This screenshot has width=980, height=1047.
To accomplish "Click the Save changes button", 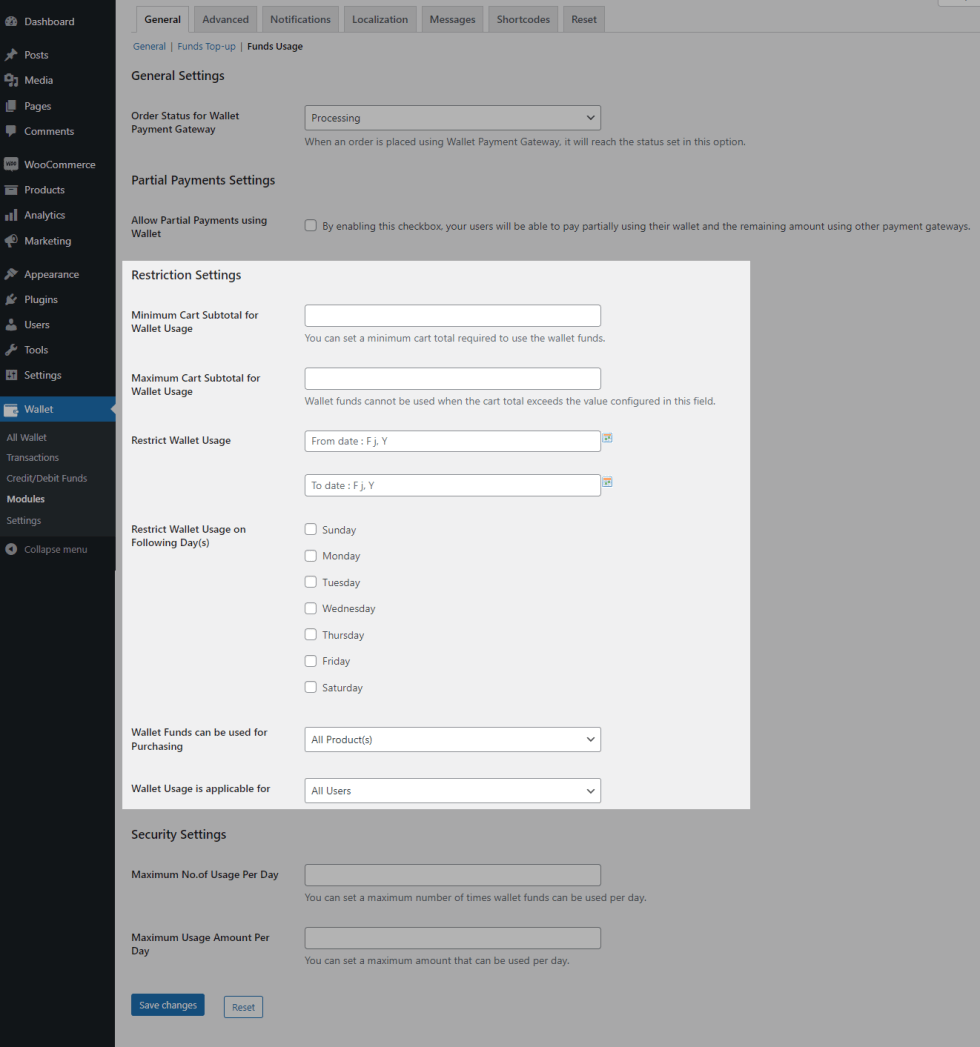I will 168,1005.
